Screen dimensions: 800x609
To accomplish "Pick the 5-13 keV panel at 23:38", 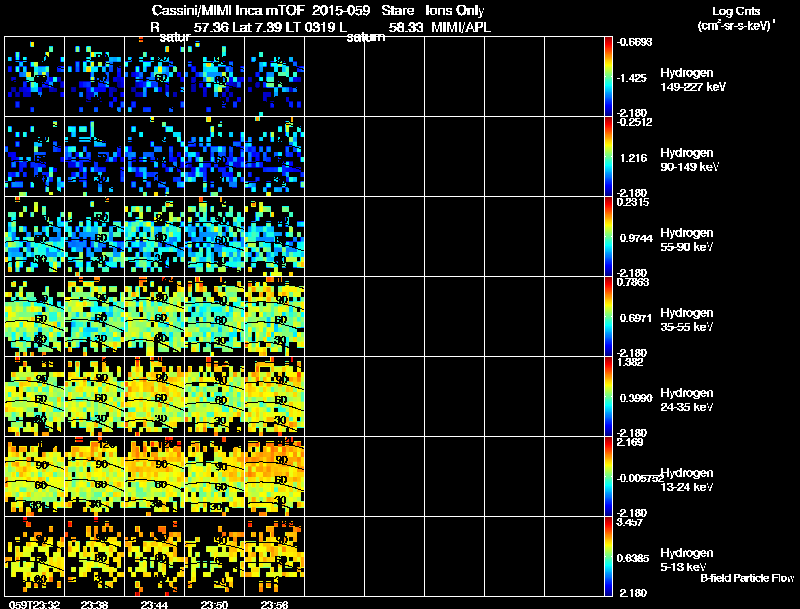I will pos(95,557).
